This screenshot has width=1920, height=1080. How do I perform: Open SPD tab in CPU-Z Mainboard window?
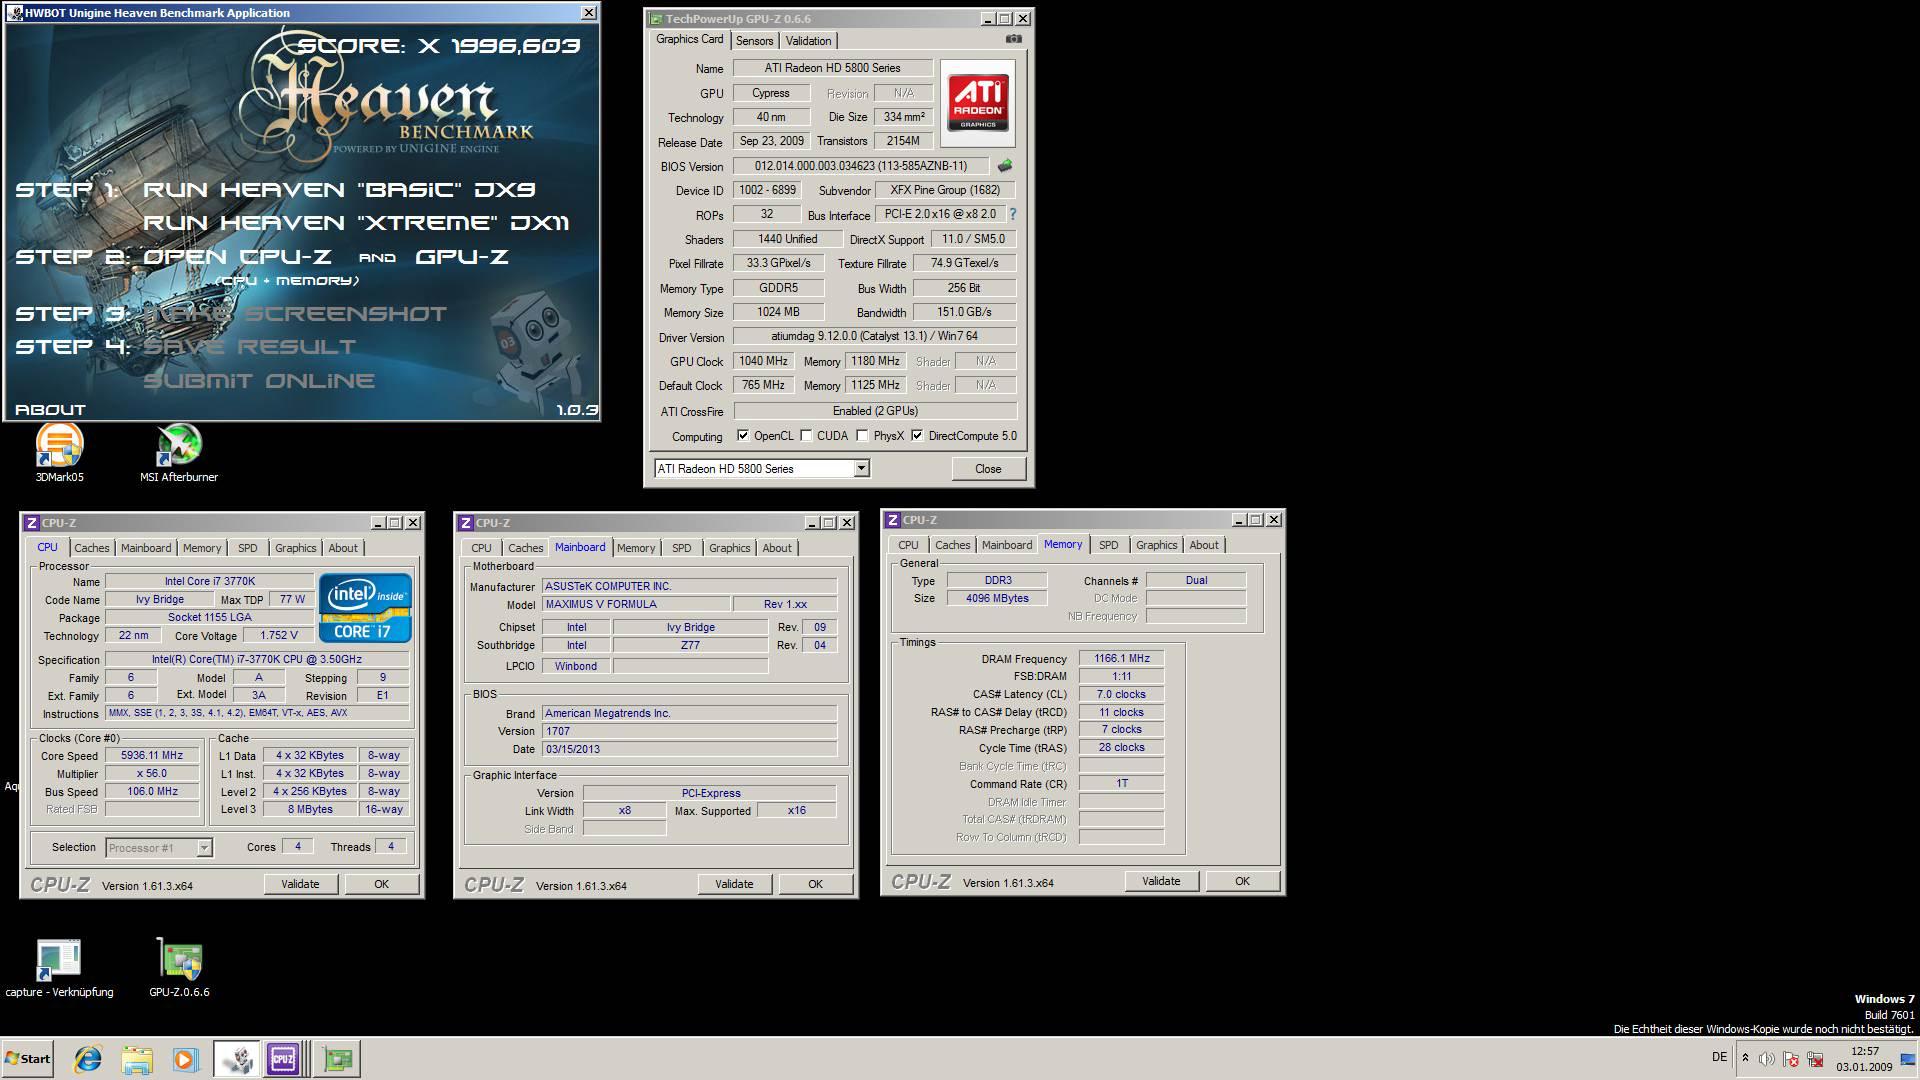click(681, 548)
